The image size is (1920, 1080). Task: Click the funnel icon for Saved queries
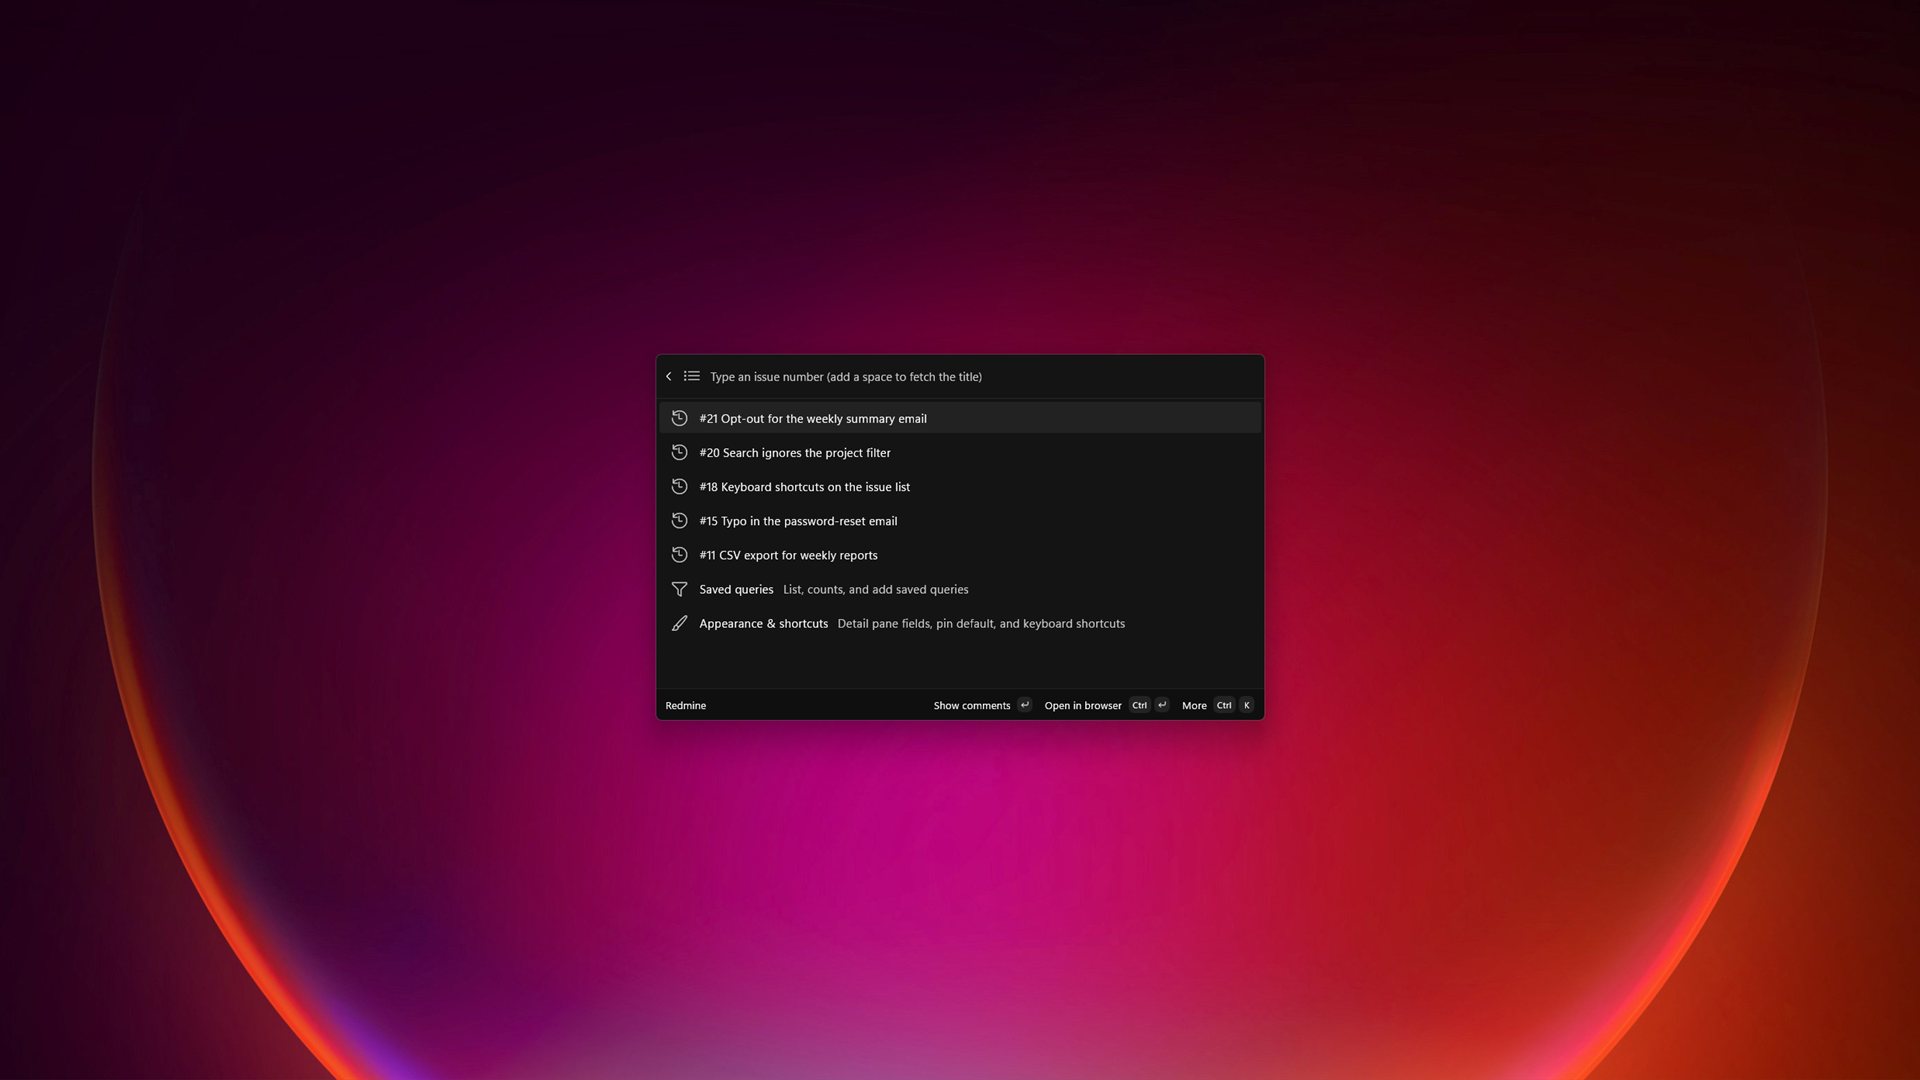pos(679,589)
